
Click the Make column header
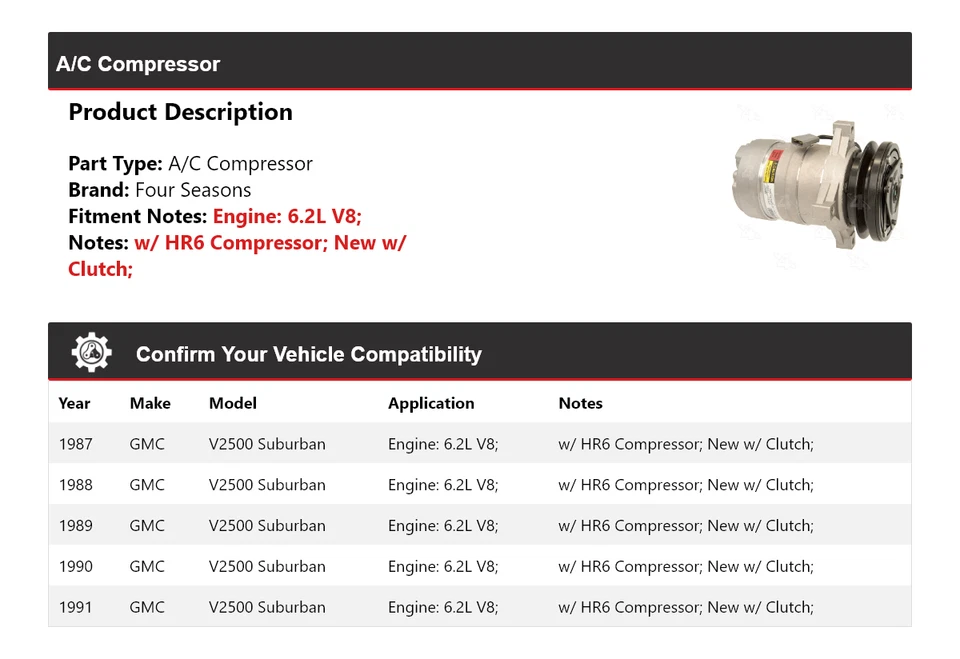click(x=150, y=403)
